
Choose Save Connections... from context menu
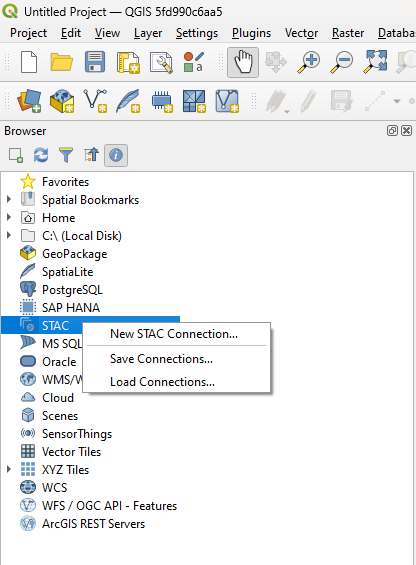(177, 359)
